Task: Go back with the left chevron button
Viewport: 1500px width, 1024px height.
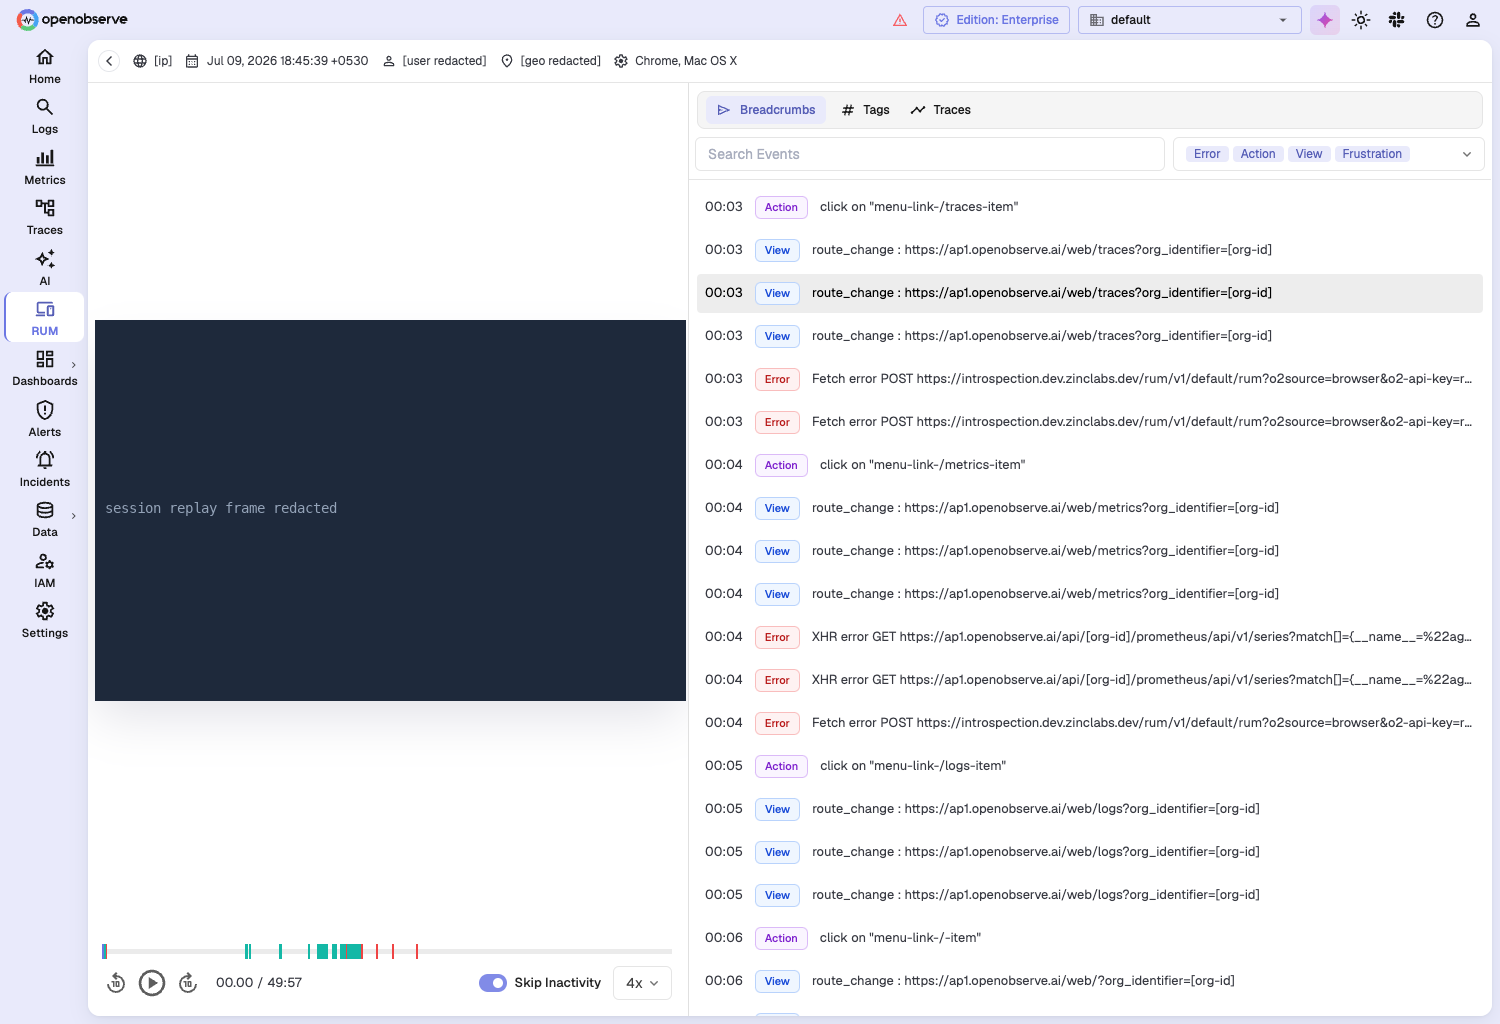Action: click(x=110, y=61)
